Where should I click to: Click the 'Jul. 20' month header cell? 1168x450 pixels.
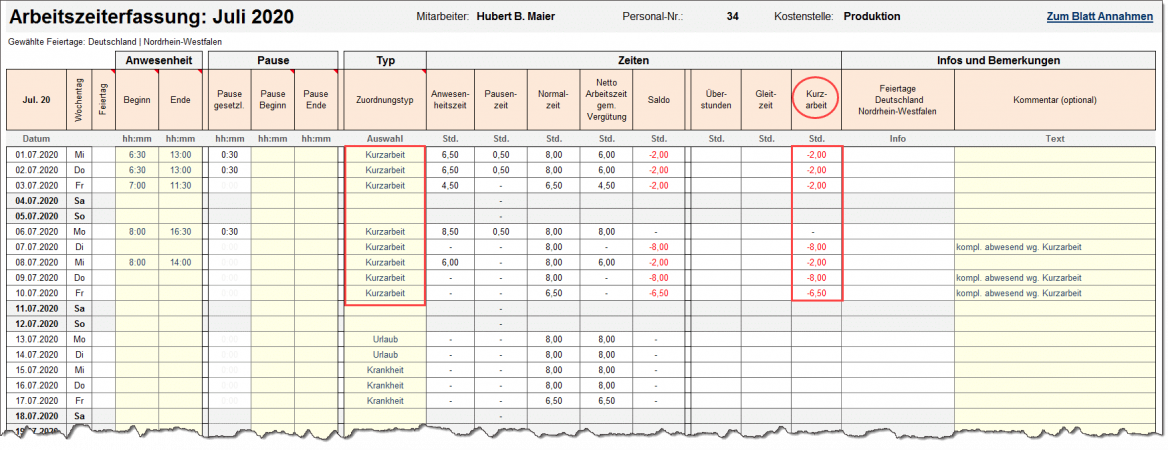coord(37,100)
